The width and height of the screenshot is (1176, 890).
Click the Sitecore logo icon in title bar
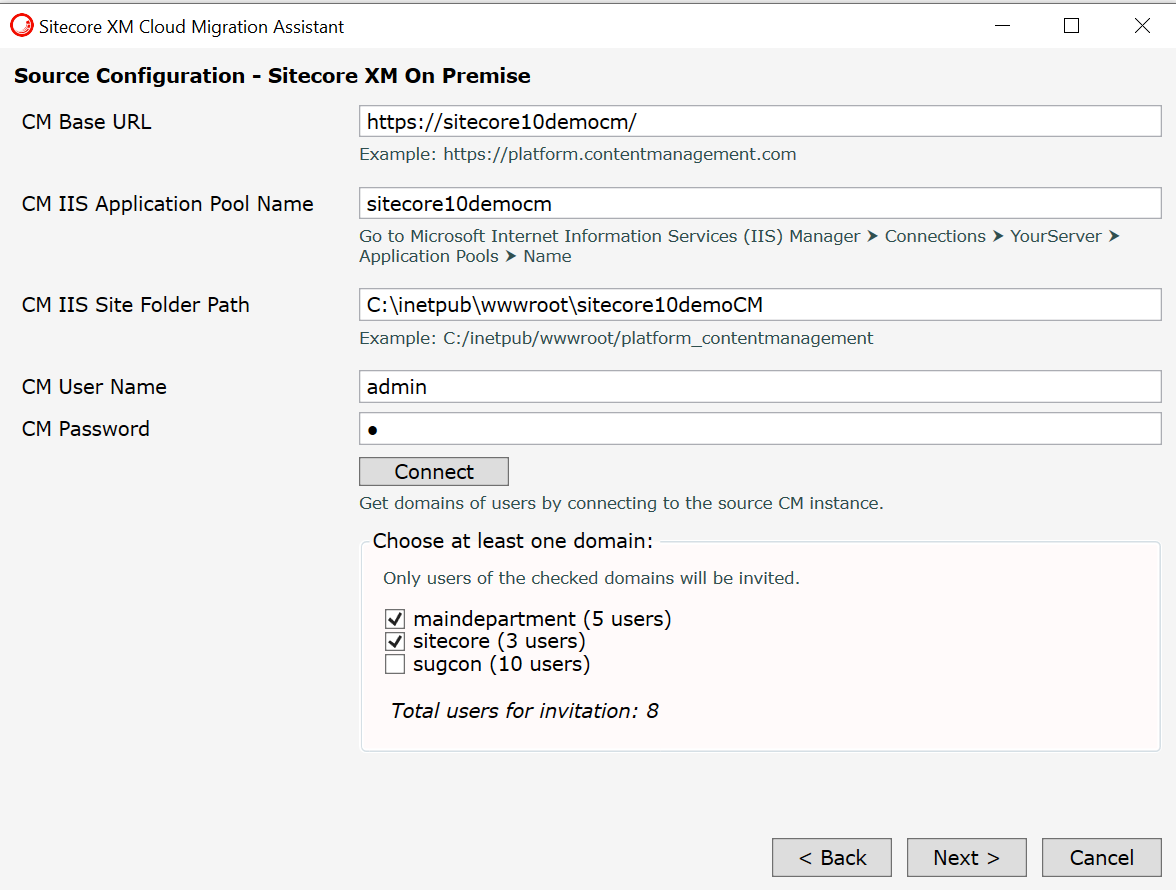pos(21,27)
